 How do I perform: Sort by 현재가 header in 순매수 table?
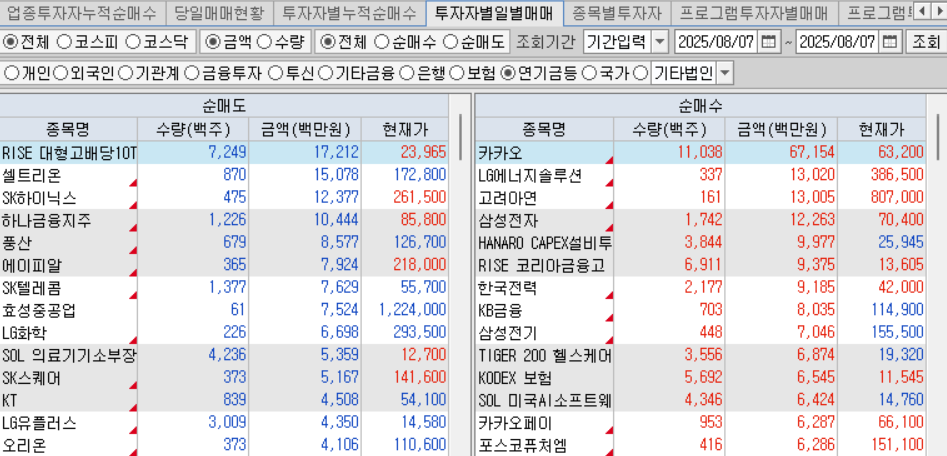(x=881, y=129)
